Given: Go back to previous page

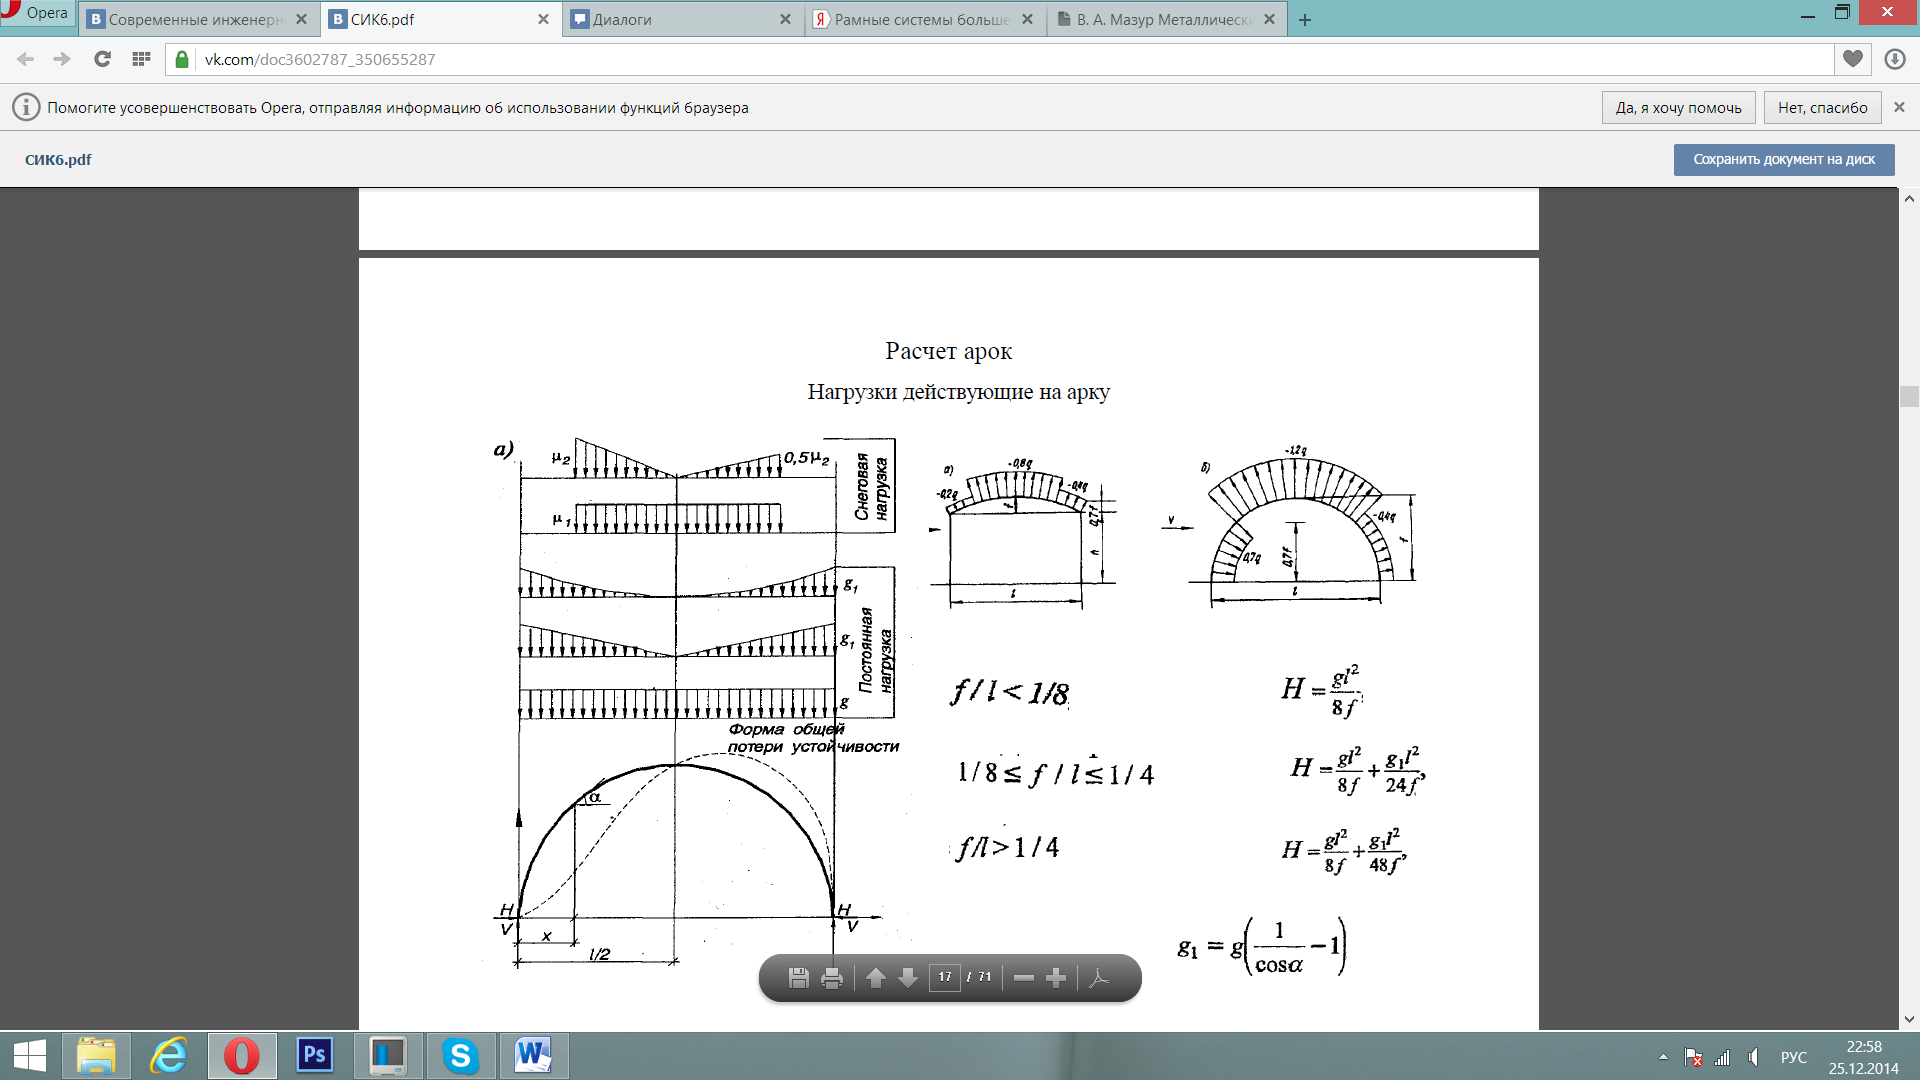Looking at the screenshot, I should pyautogui.click(x=26, y=59).
